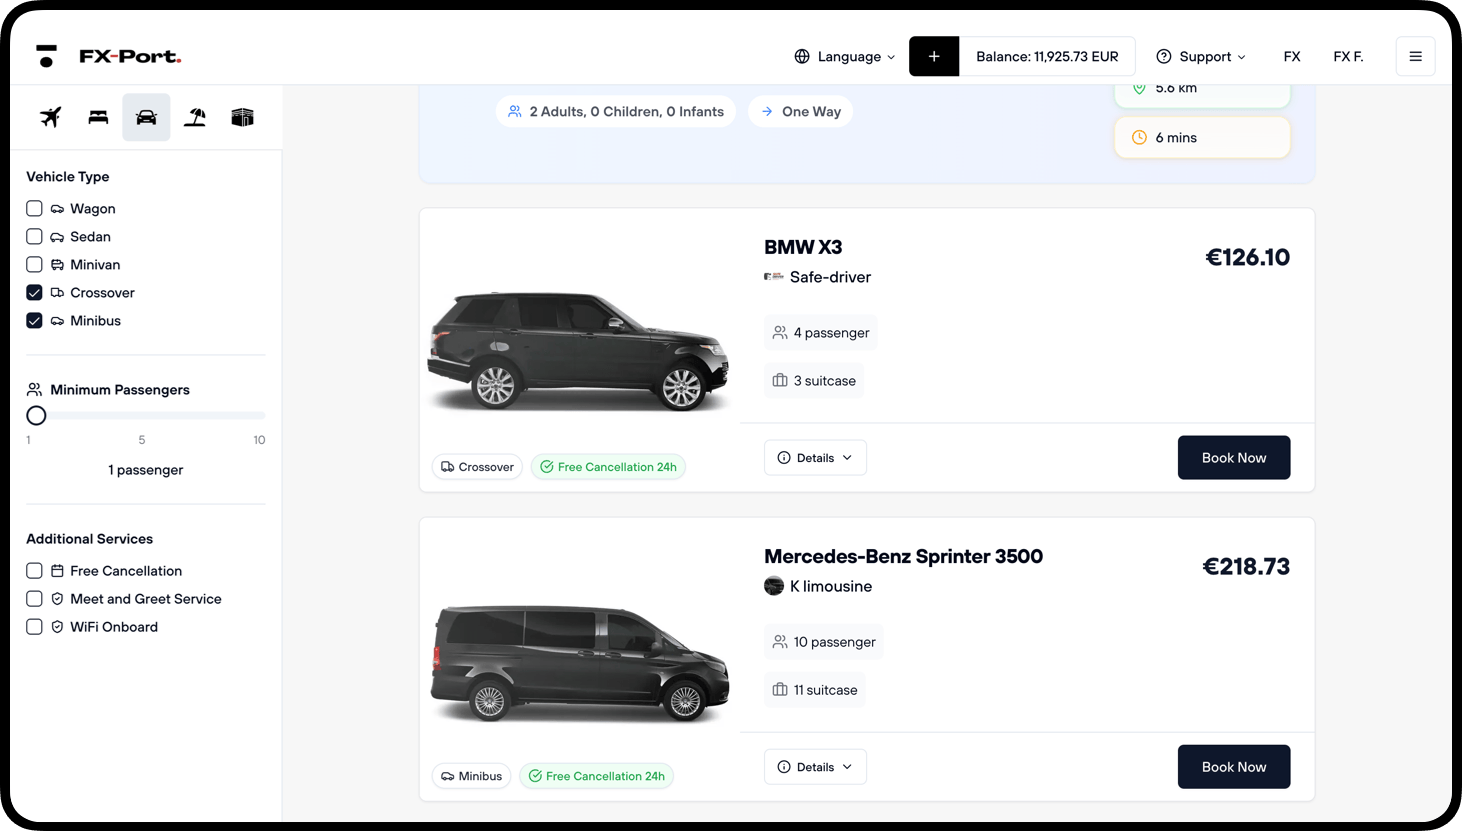
Task: Tick WiFi Onboard checkbox
Action: [x=34, y=626]
